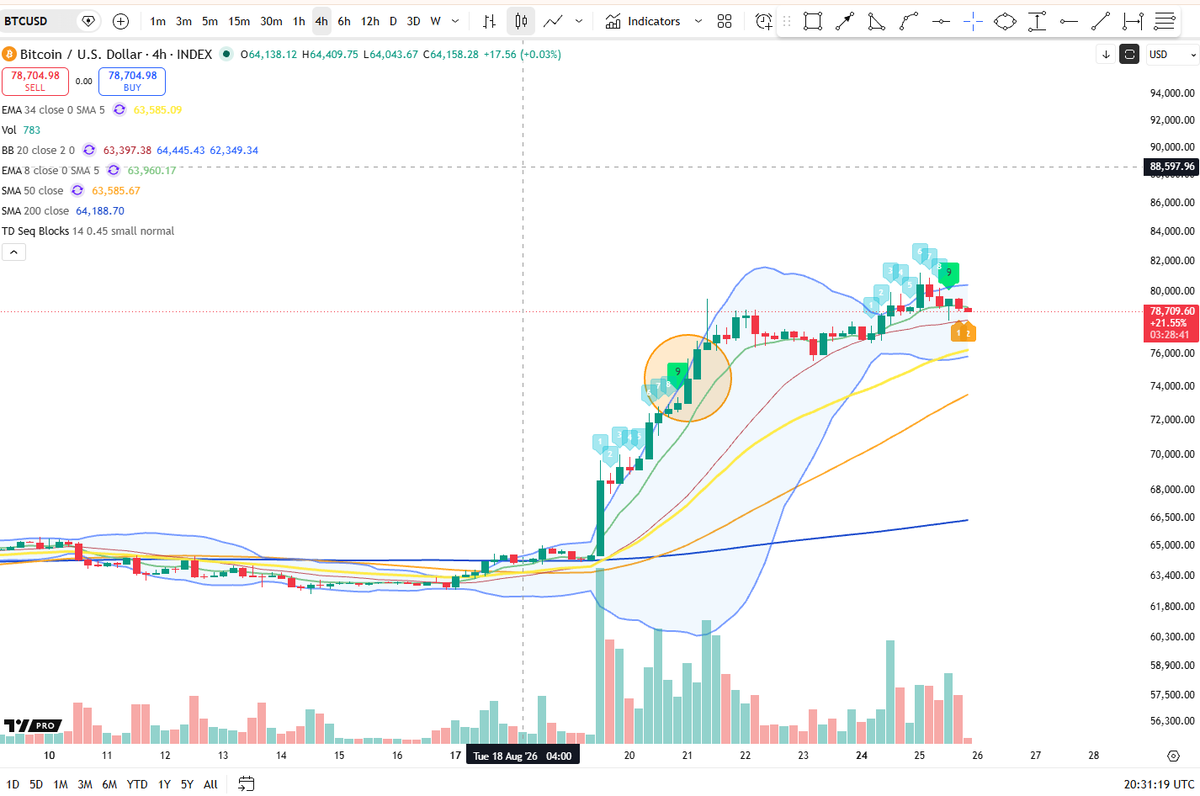
Task: Select the Rectangle drawing tool
Action: tap(813, 21)
